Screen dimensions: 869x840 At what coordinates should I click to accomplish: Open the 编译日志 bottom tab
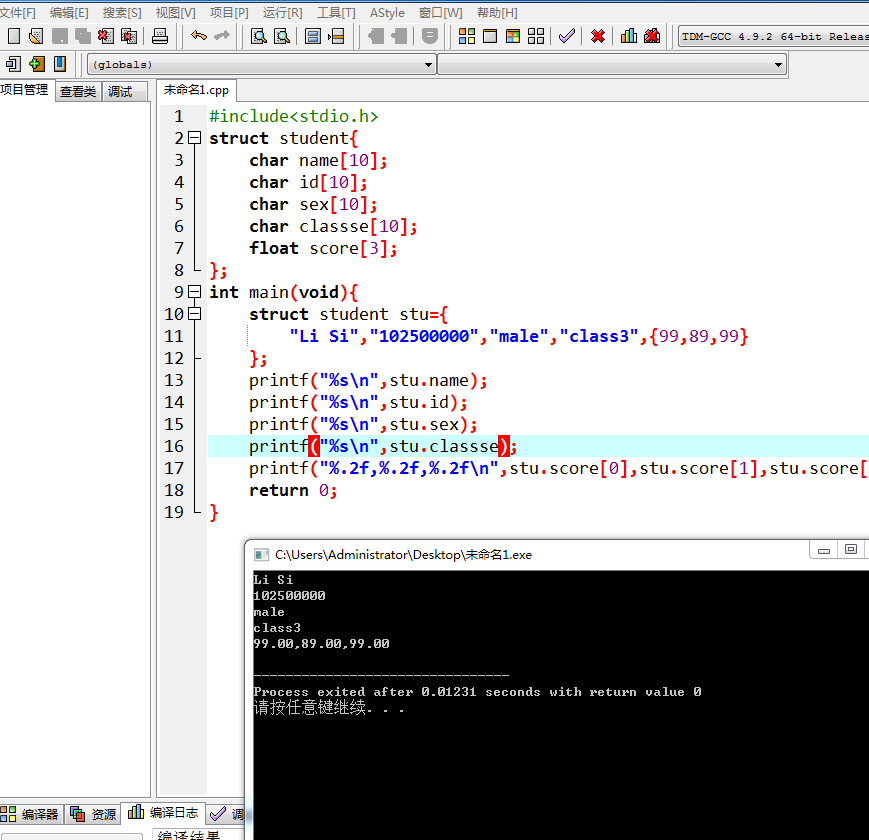point(163,812)
